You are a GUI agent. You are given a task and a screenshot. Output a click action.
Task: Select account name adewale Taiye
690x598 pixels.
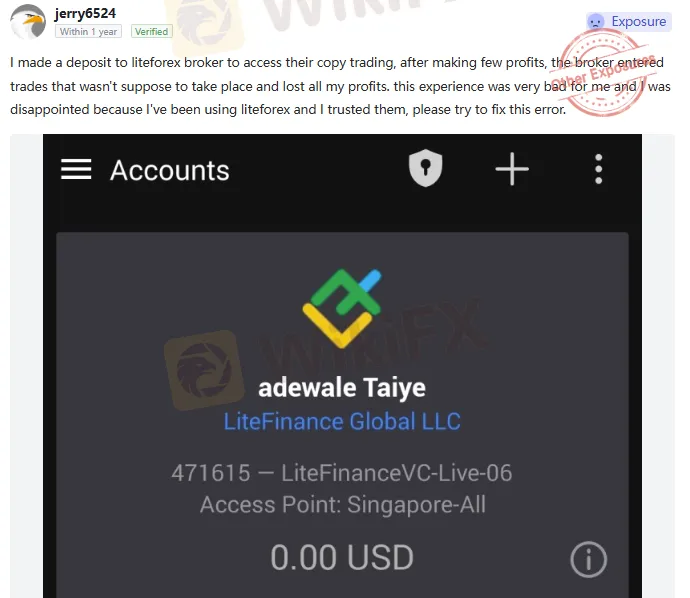point(342,388)
